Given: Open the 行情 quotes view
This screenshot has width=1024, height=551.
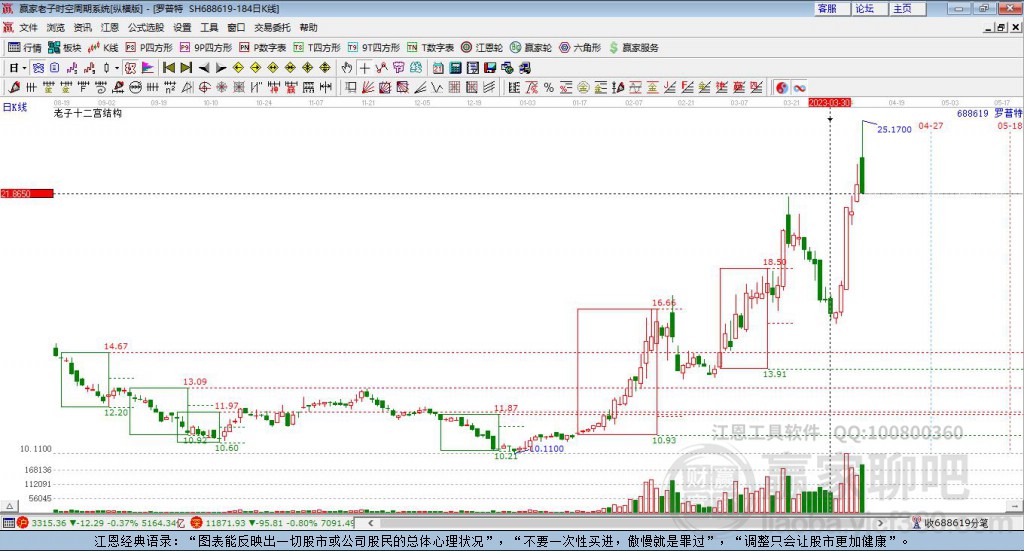Looking at the screenshot, I should pyautogui.click(x=25, y=48).
